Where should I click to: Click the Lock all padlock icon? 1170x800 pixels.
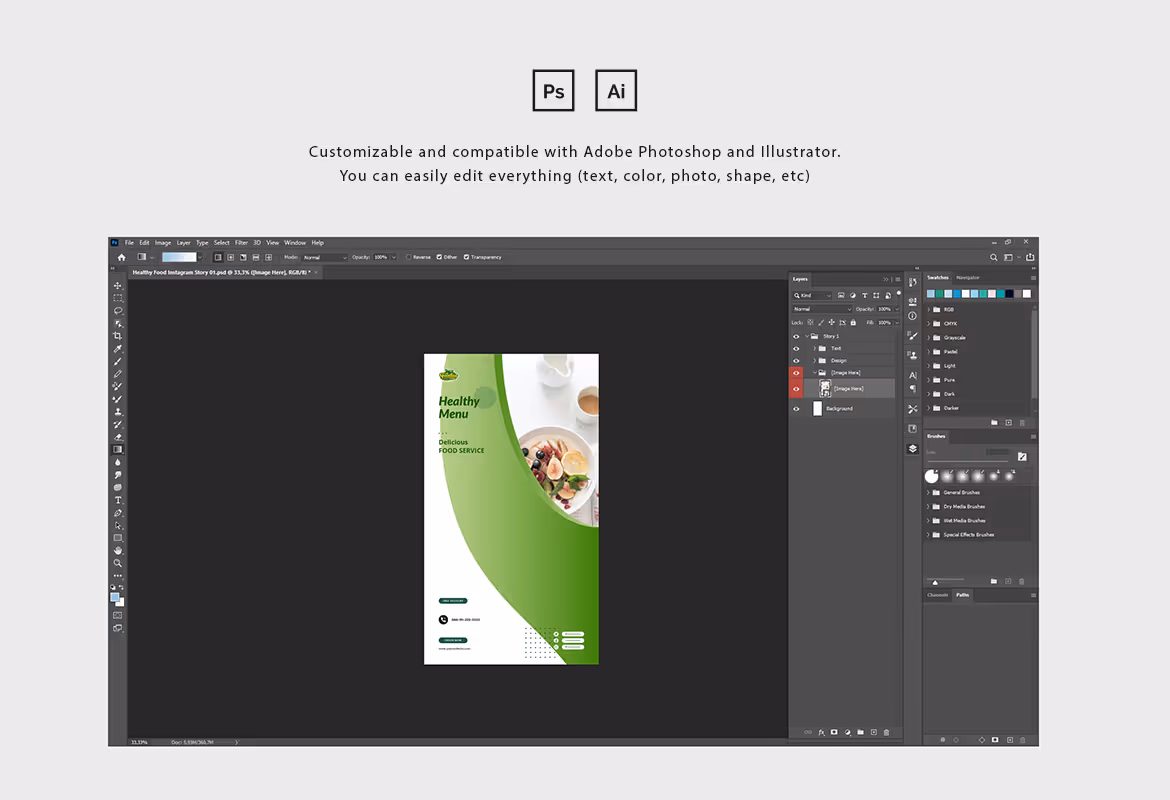(x=854, y=322)
